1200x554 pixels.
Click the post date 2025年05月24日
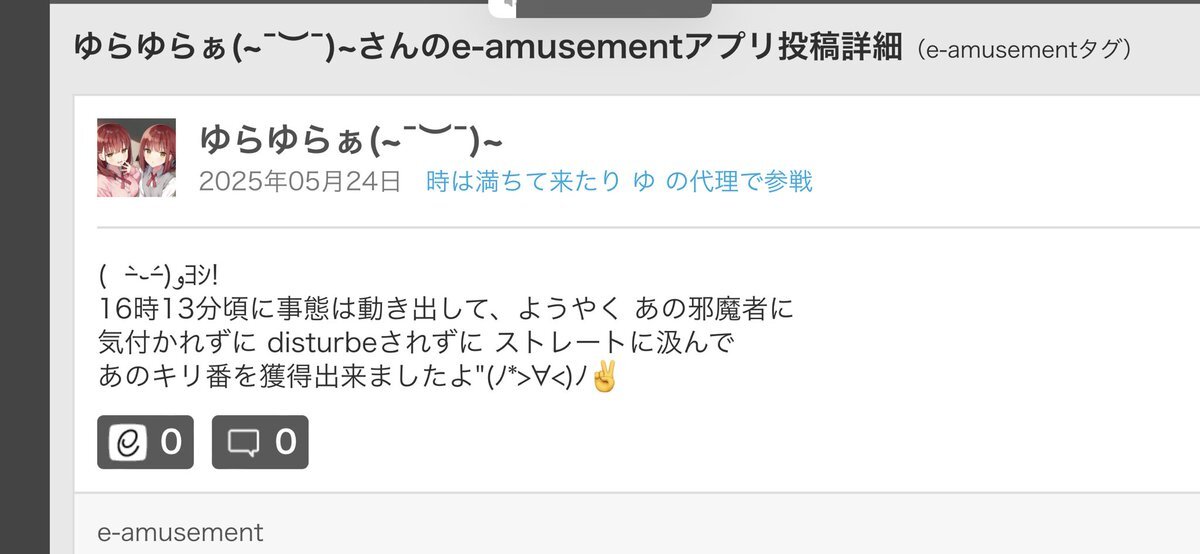(x=300, y=181)
